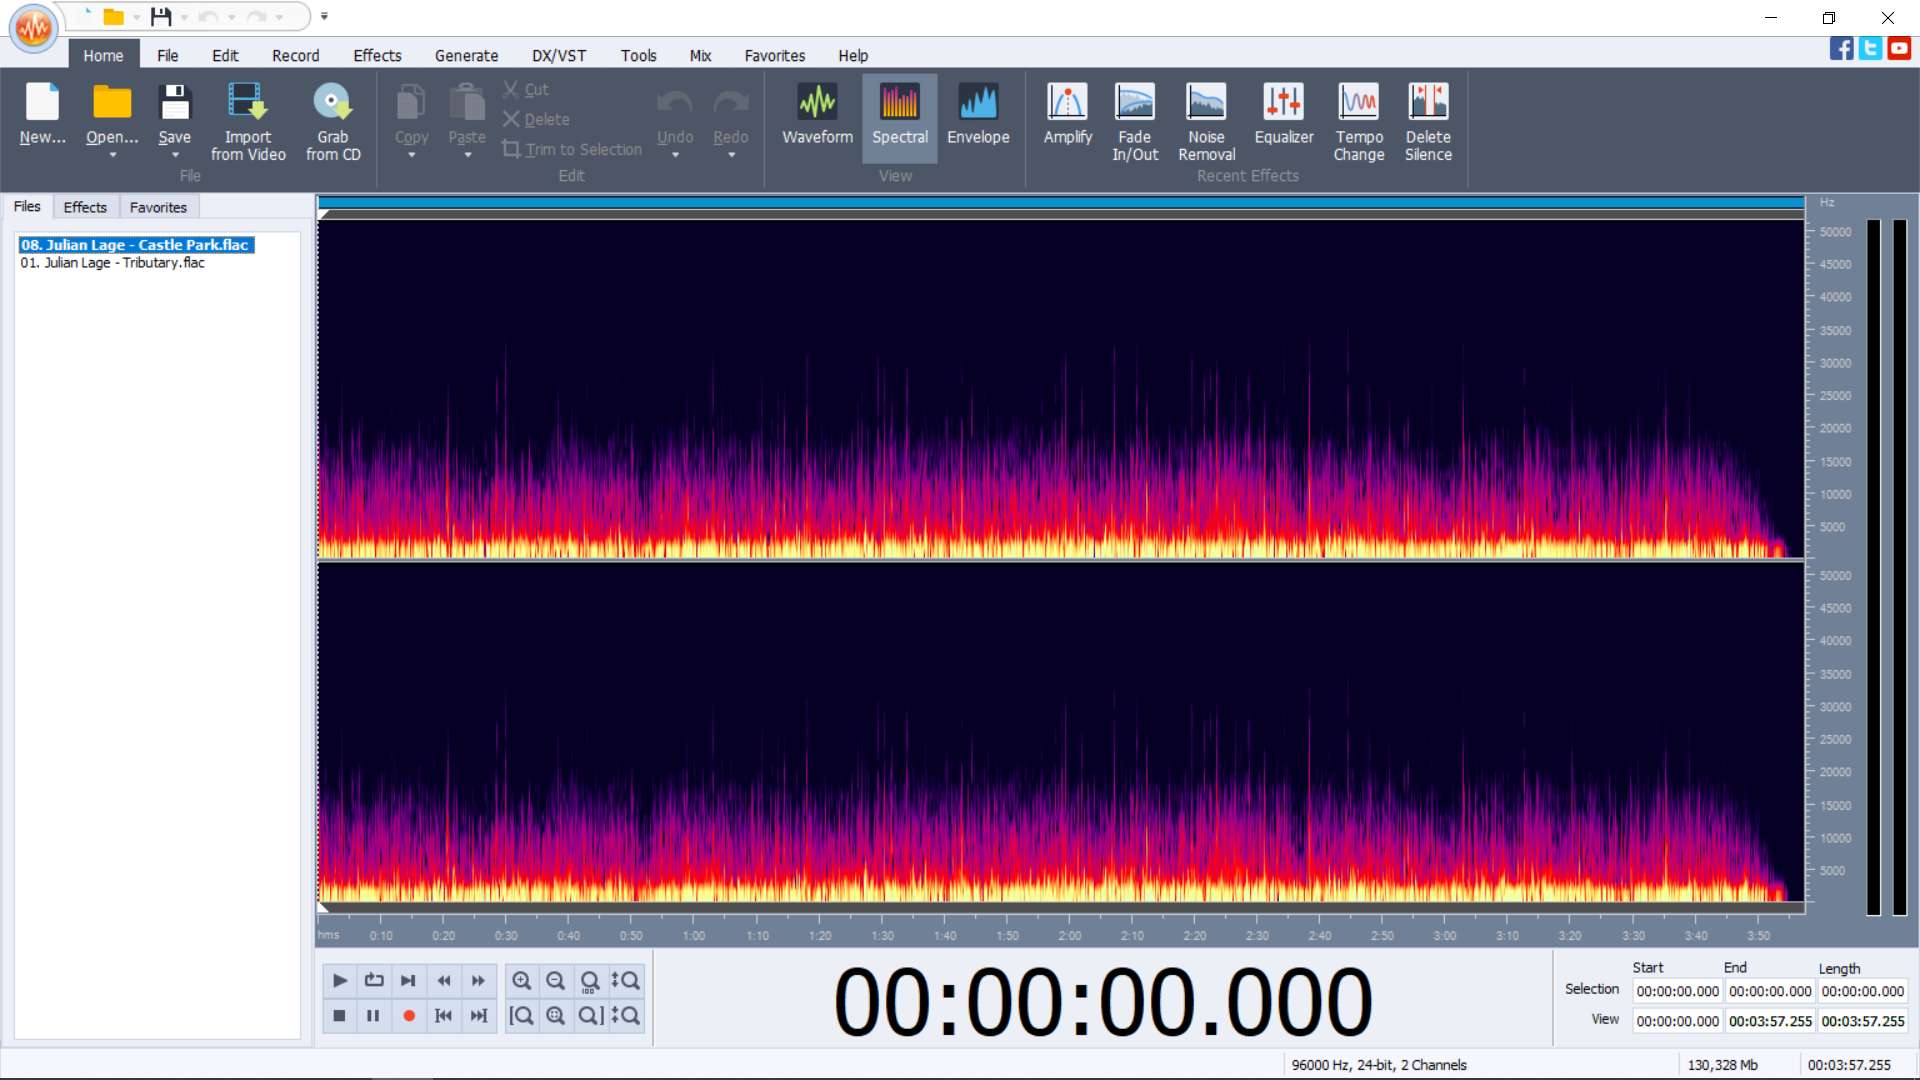
Task: Open the Noise Removal effect
Action: point(1206,121)
